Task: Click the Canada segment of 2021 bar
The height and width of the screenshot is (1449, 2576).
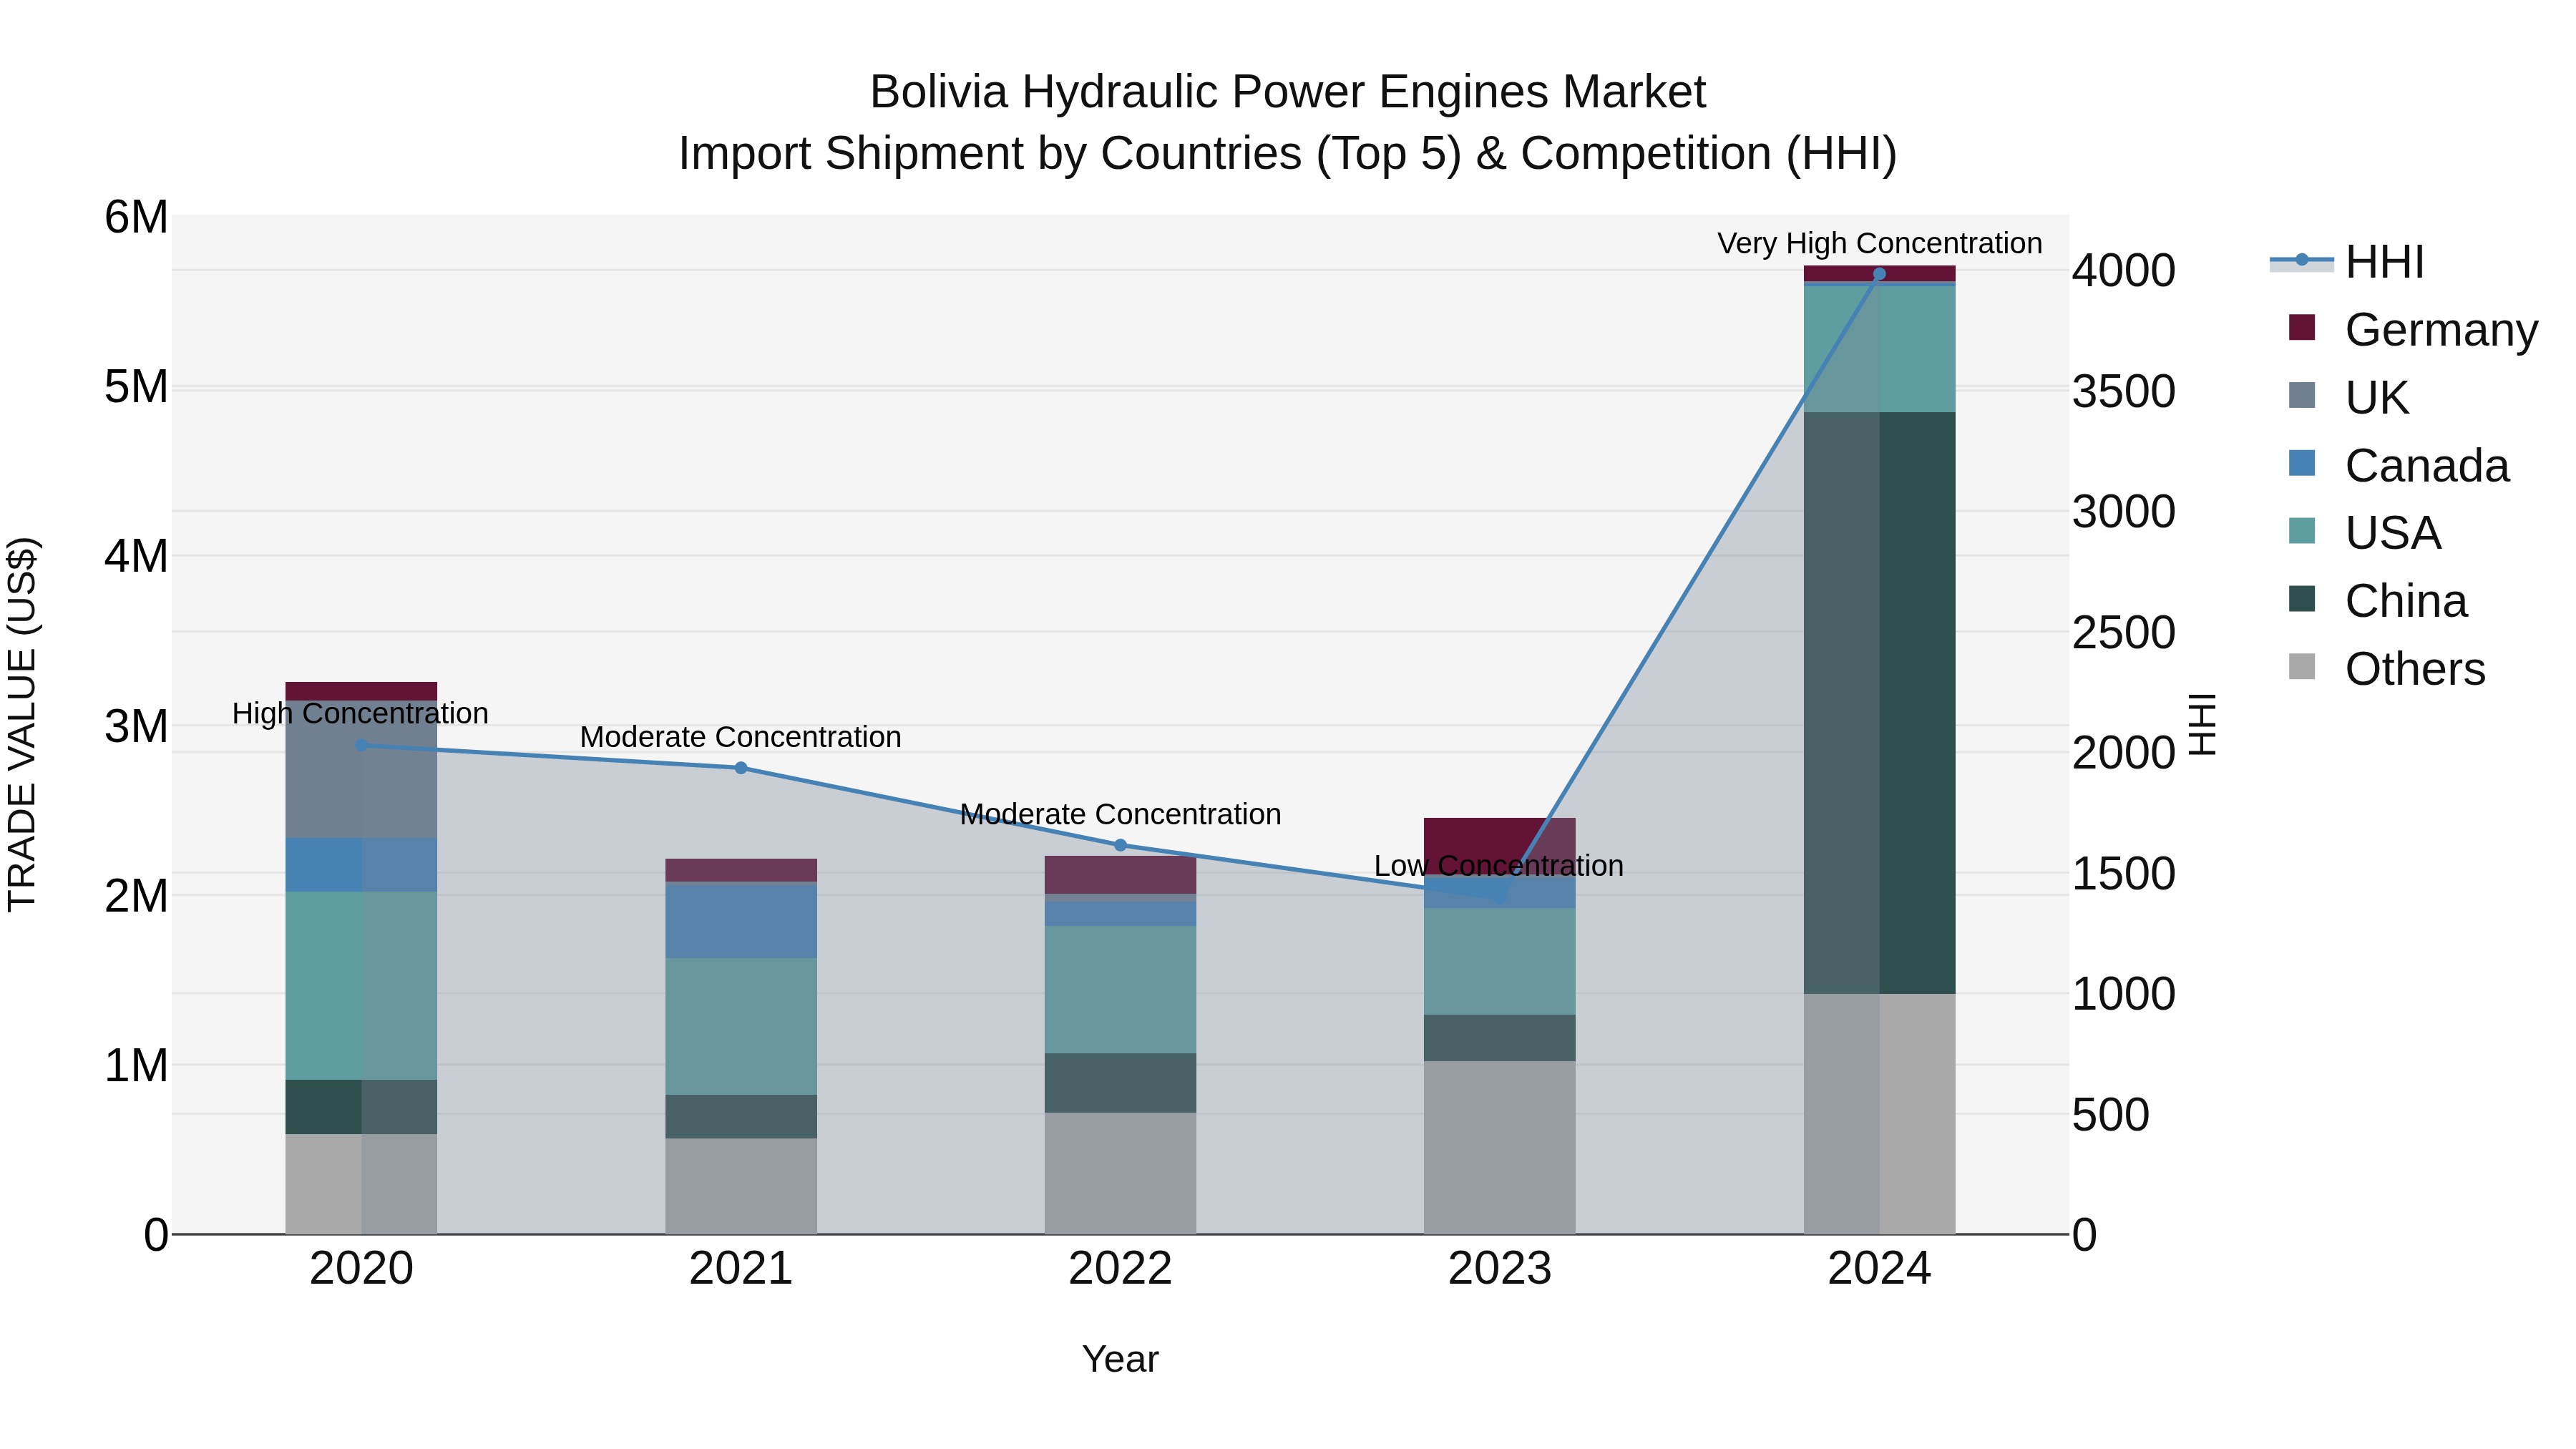Action: [x=741, y=921]
